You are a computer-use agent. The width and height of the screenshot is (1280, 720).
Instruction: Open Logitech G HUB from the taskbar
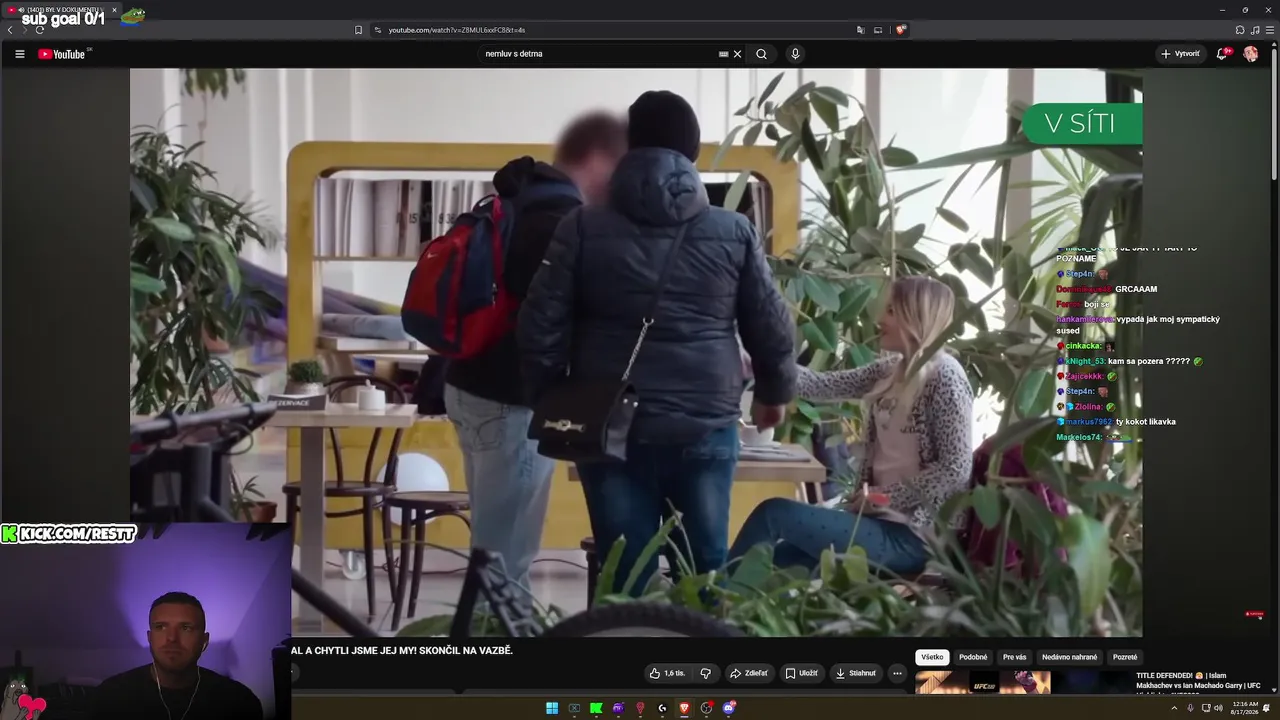click(662, 708)
